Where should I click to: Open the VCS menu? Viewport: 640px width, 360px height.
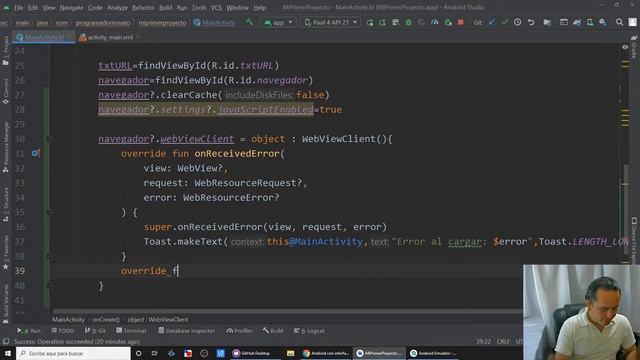(x=216, y=7)
